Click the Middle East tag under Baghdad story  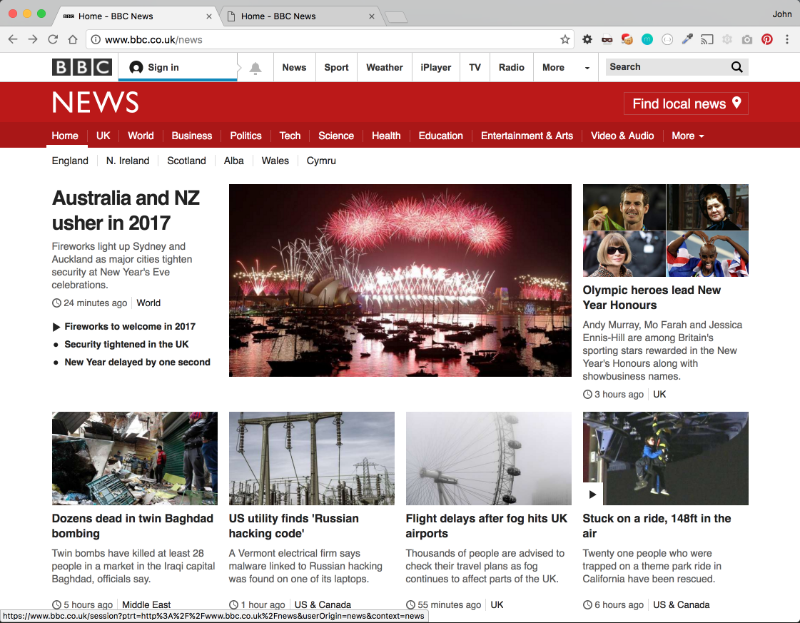pos(146,605)
